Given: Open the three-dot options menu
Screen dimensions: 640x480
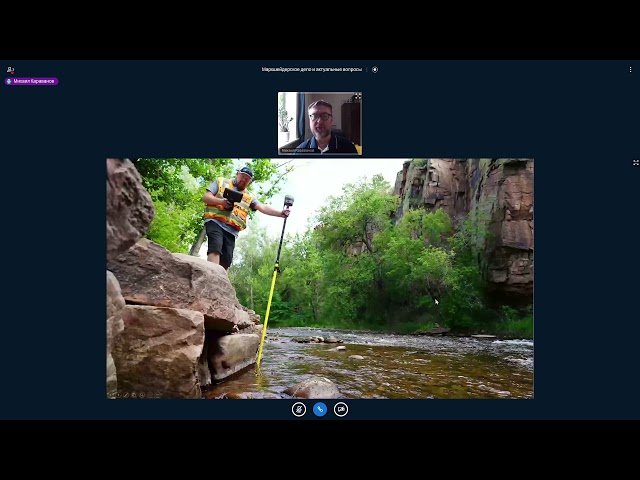Looking at the screenshot, I should pos(630,69).
